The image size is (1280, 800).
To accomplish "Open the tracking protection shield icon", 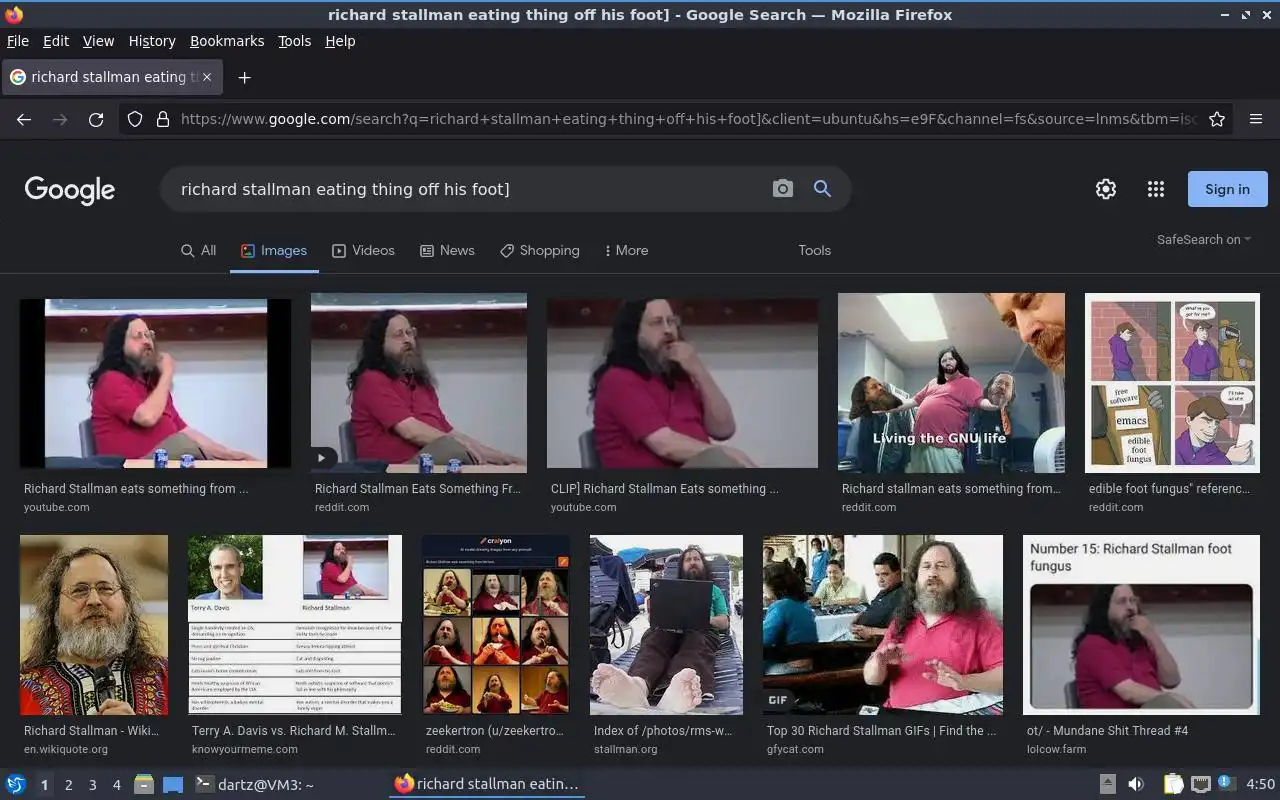I will tap(135, 119).
